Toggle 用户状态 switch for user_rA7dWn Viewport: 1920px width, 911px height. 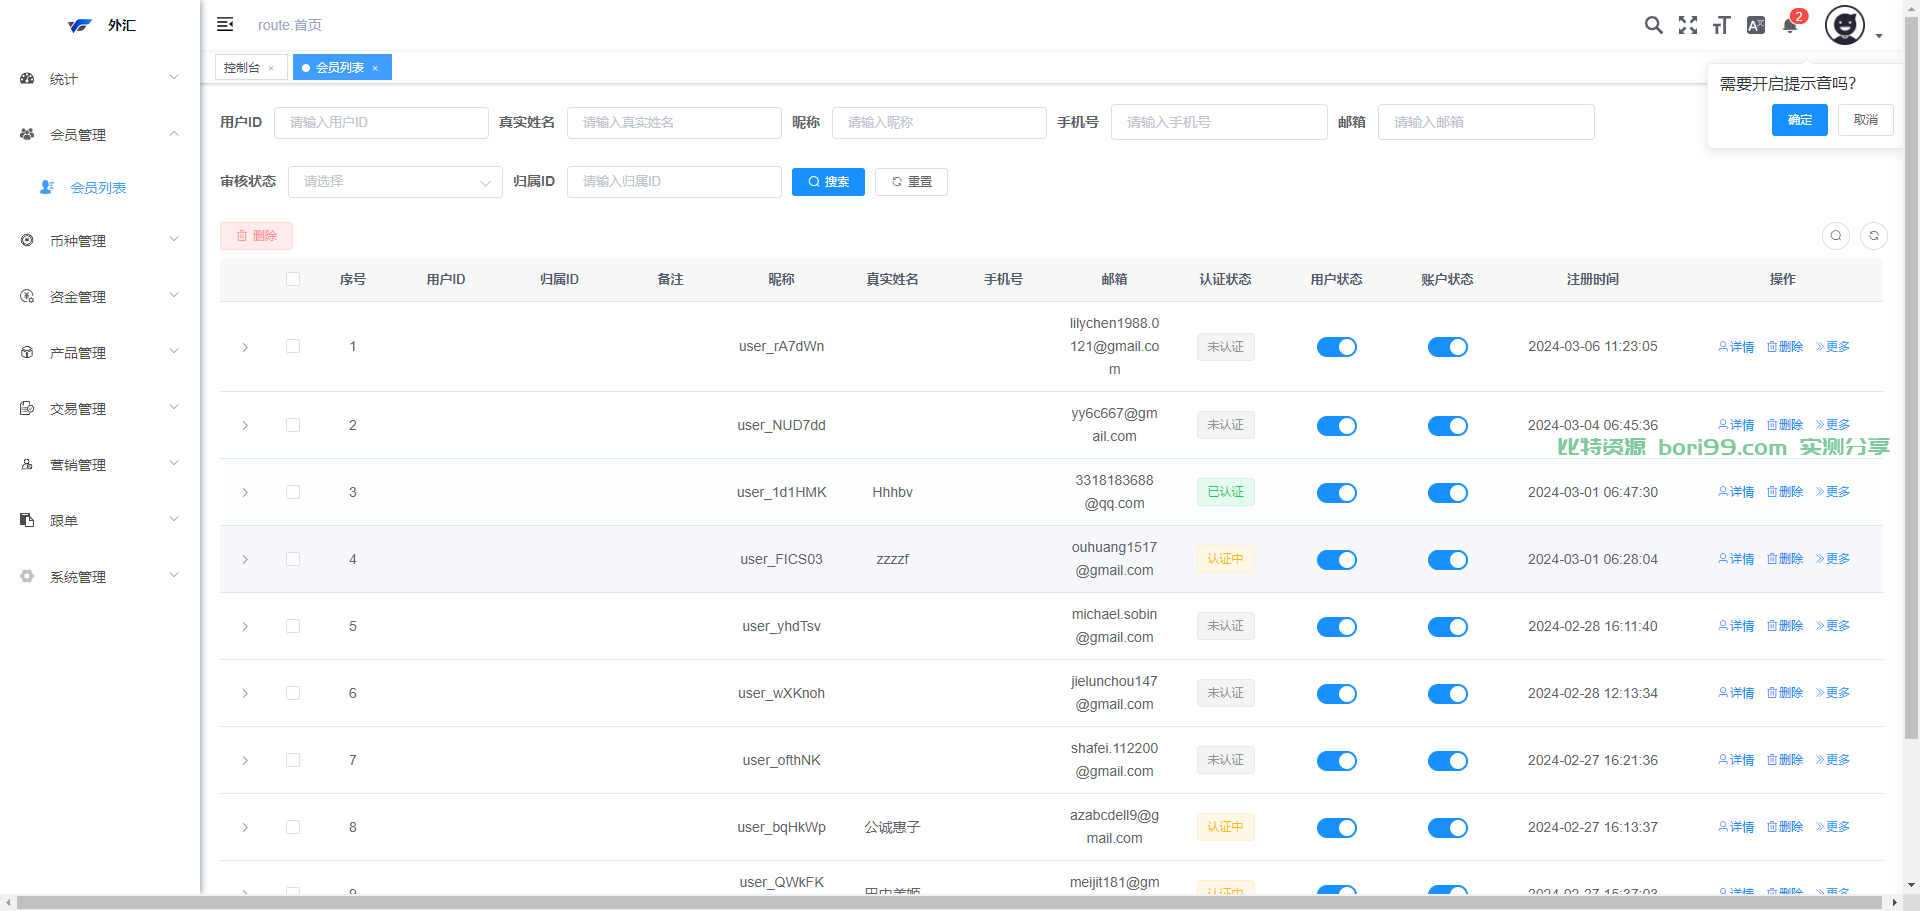pyautogui.click(x=1337, y=347)
